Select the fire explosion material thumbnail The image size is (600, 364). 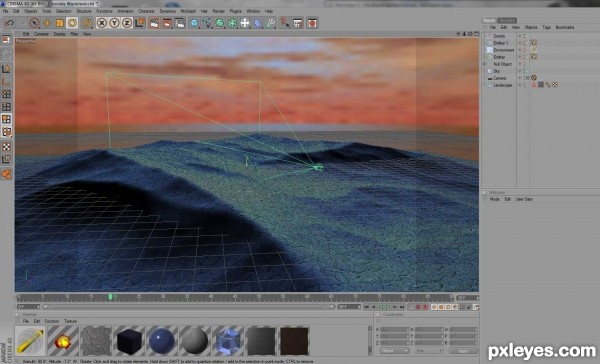[x=63, y=340]
